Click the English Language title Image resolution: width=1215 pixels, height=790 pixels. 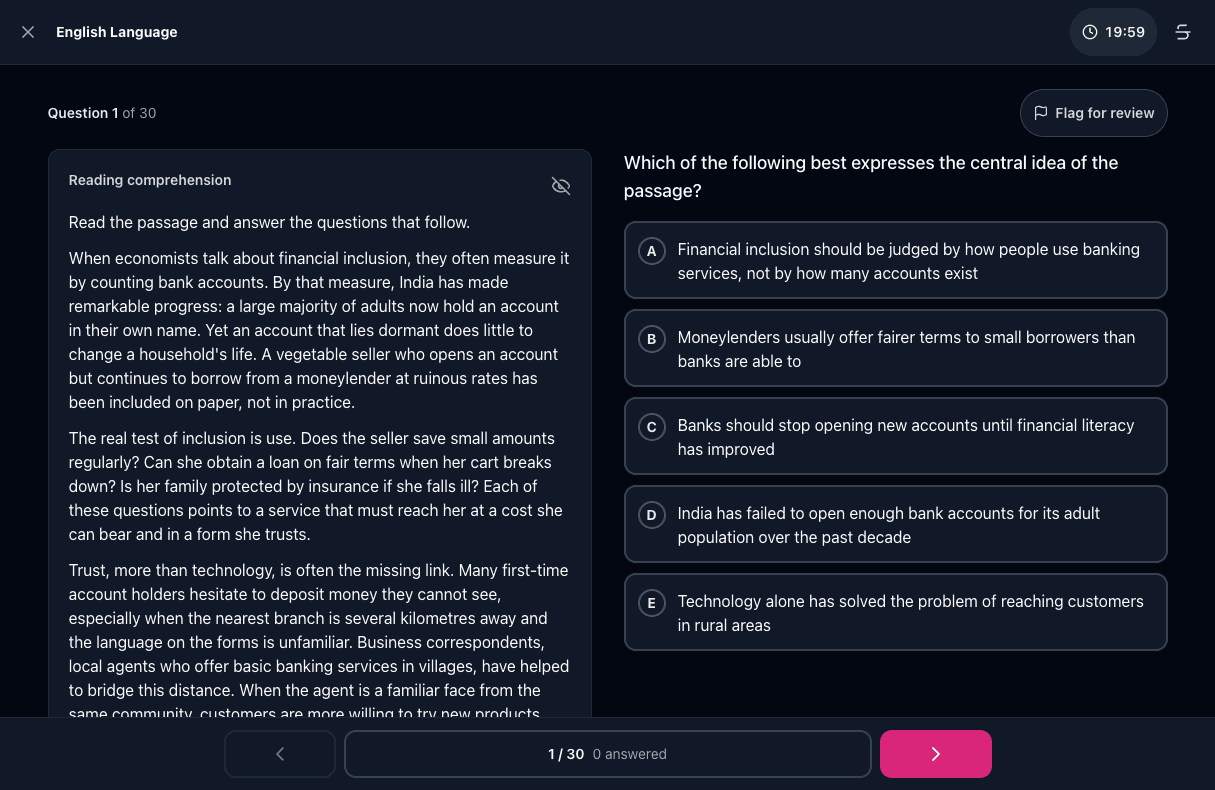[117, 32]
